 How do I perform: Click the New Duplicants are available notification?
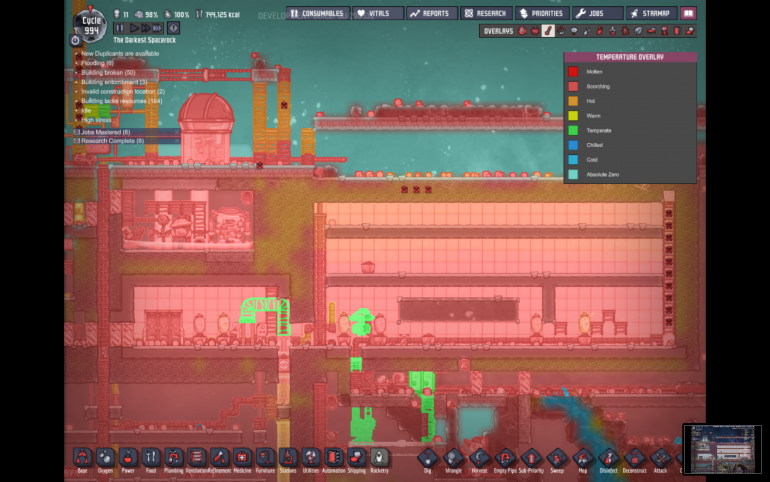[120, 54]
